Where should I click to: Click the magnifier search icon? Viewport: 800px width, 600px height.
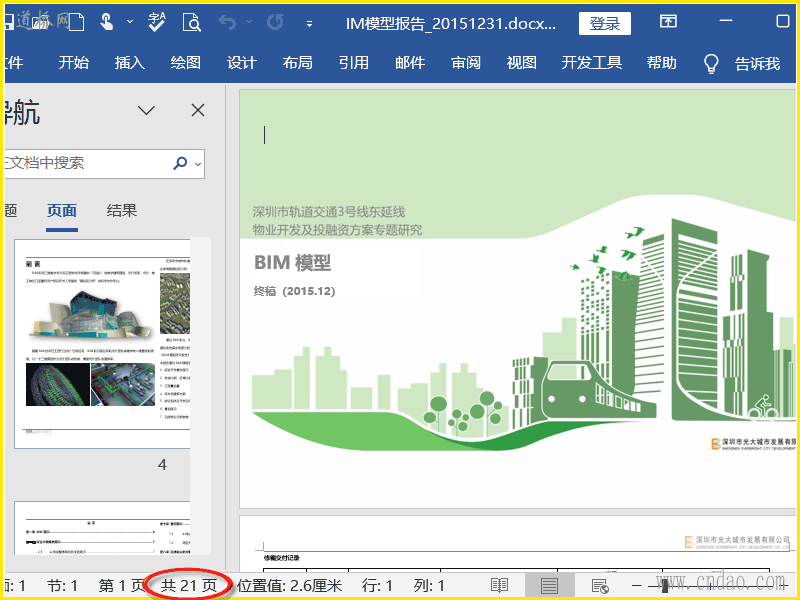pyautogui.click(x=180, y=163)
